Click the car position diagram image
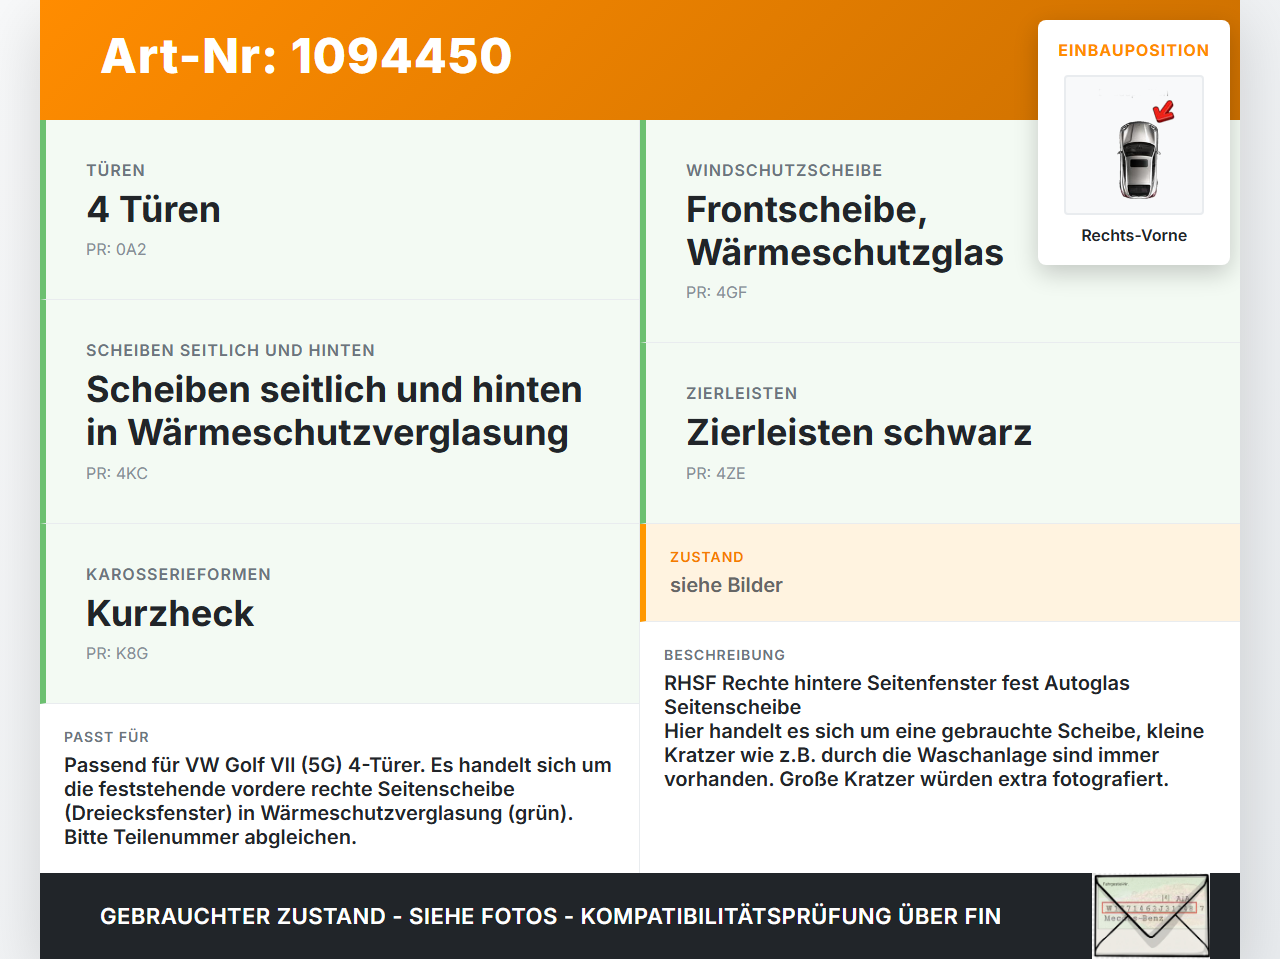Screen dimensions: 1280x959 click(1134, 145)
